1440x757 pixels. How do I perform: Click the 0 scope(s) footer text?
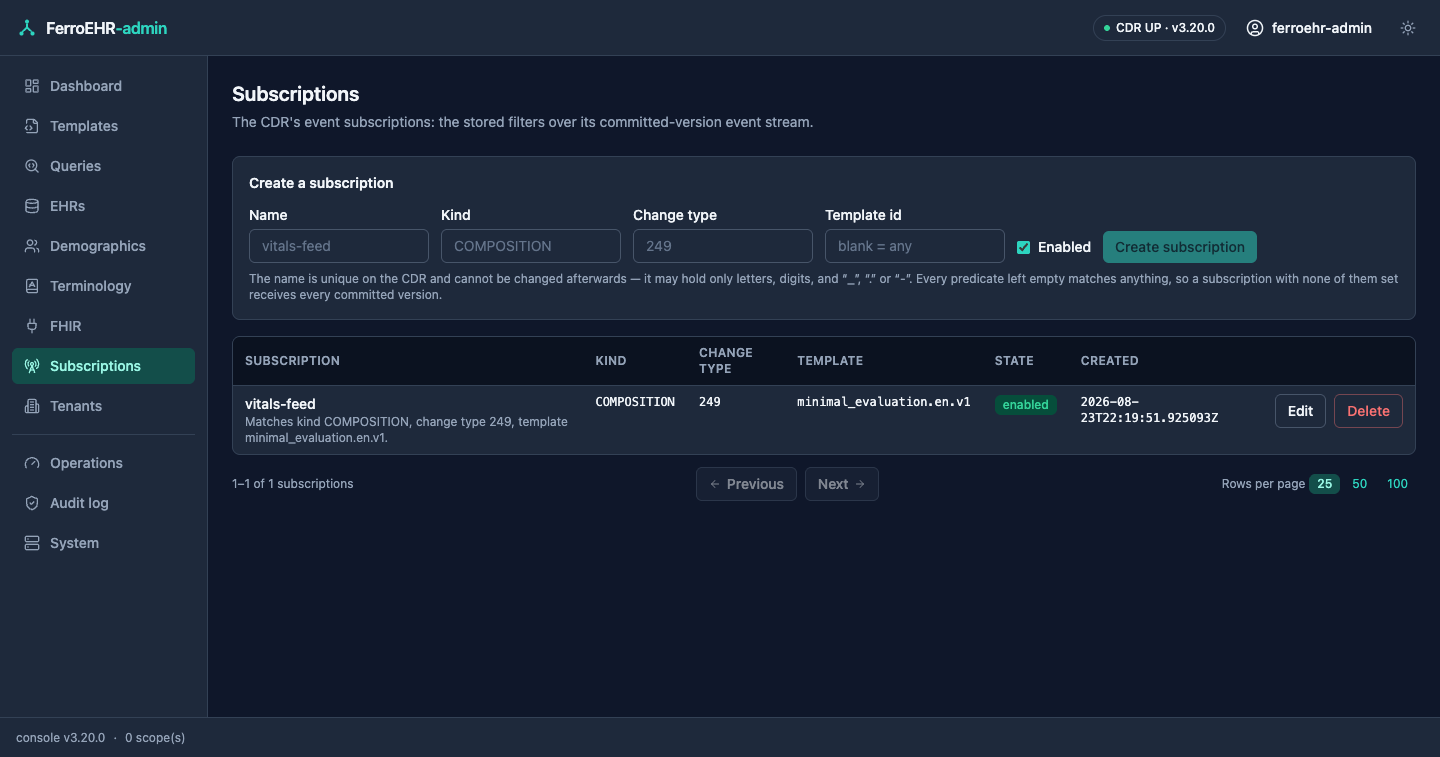click(155, 738)
